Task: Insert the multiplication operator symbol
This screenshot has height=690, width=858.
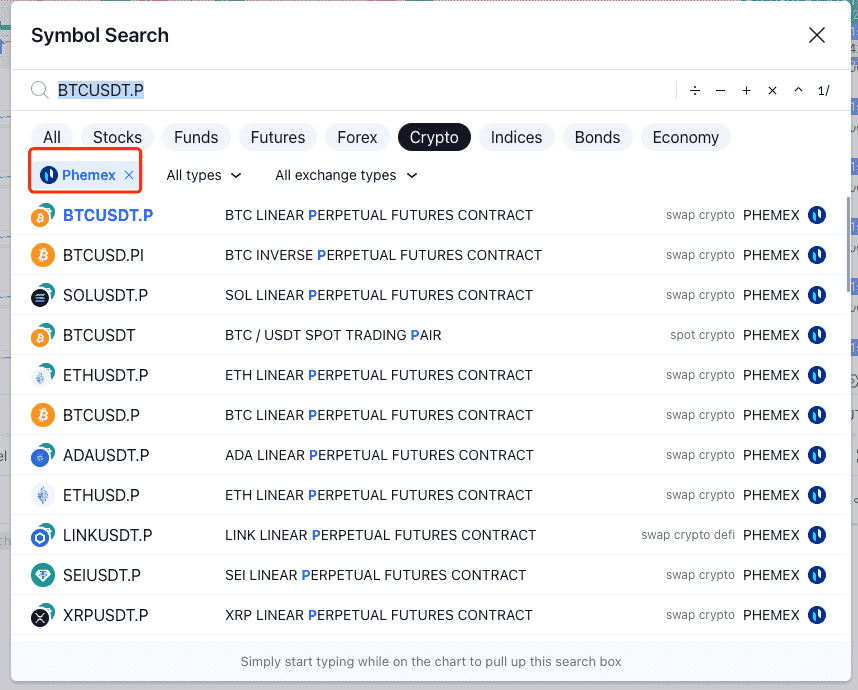Action: [772, 90]
